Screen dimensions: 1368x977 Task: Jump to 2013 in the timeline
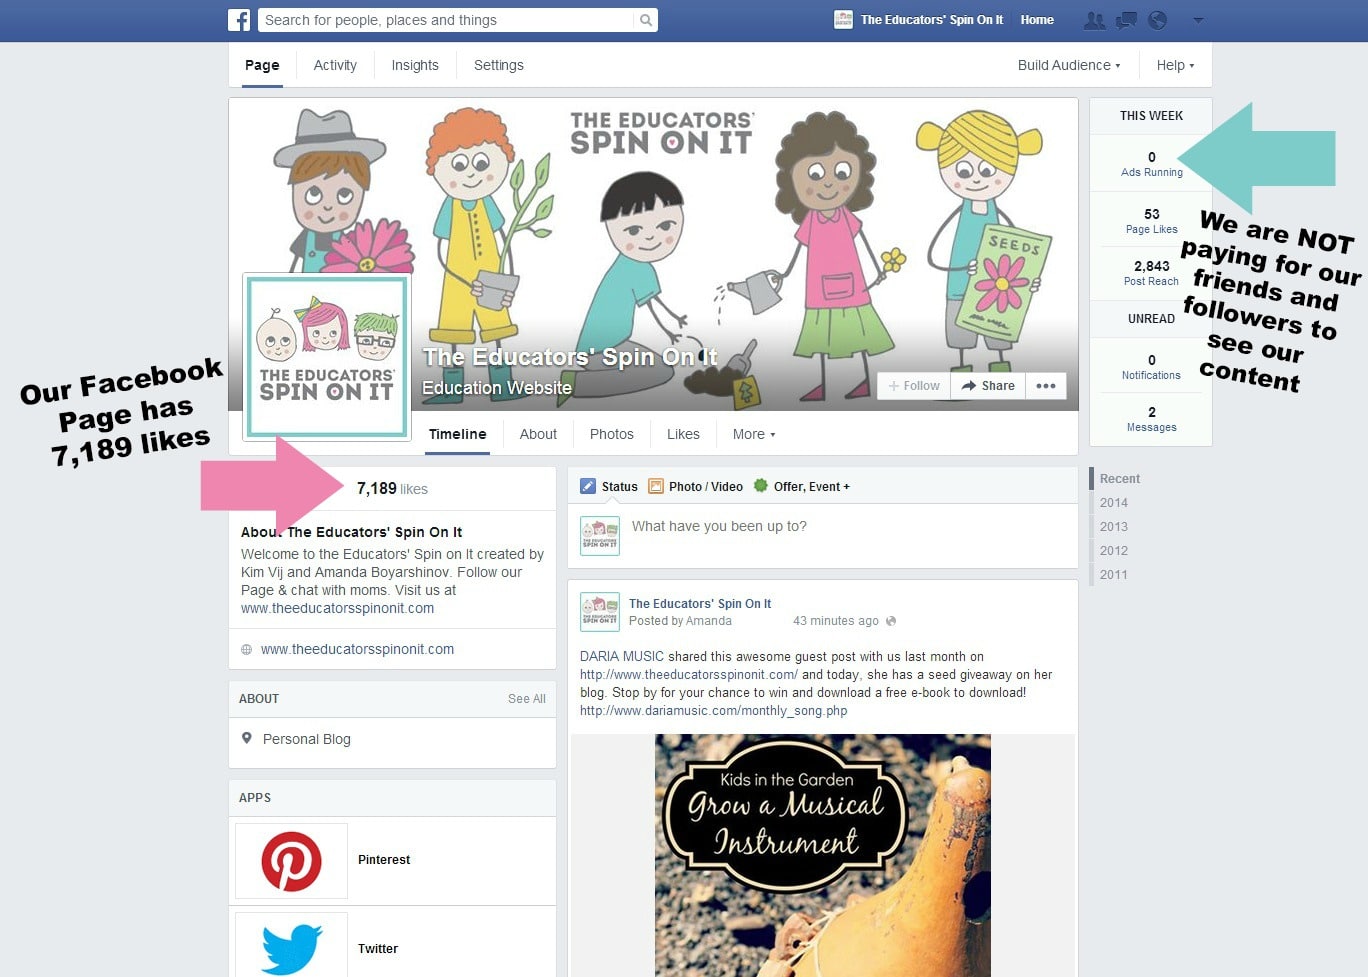1114,527
